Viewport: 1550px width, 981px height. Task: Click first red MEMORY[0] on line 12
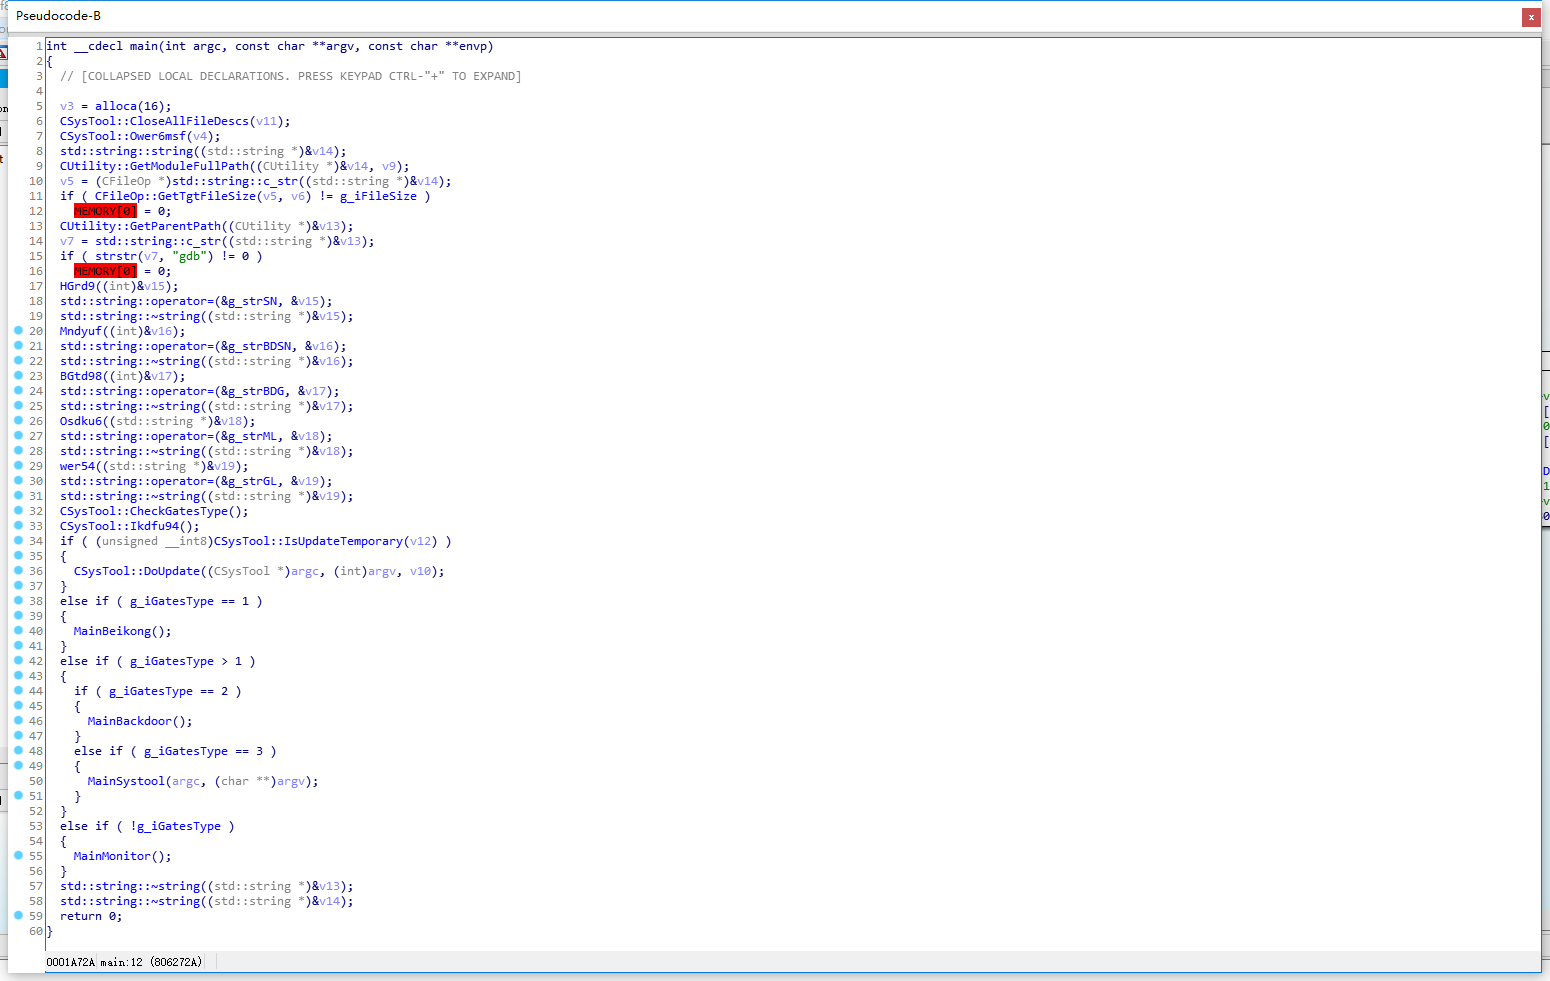pos(105,211)
